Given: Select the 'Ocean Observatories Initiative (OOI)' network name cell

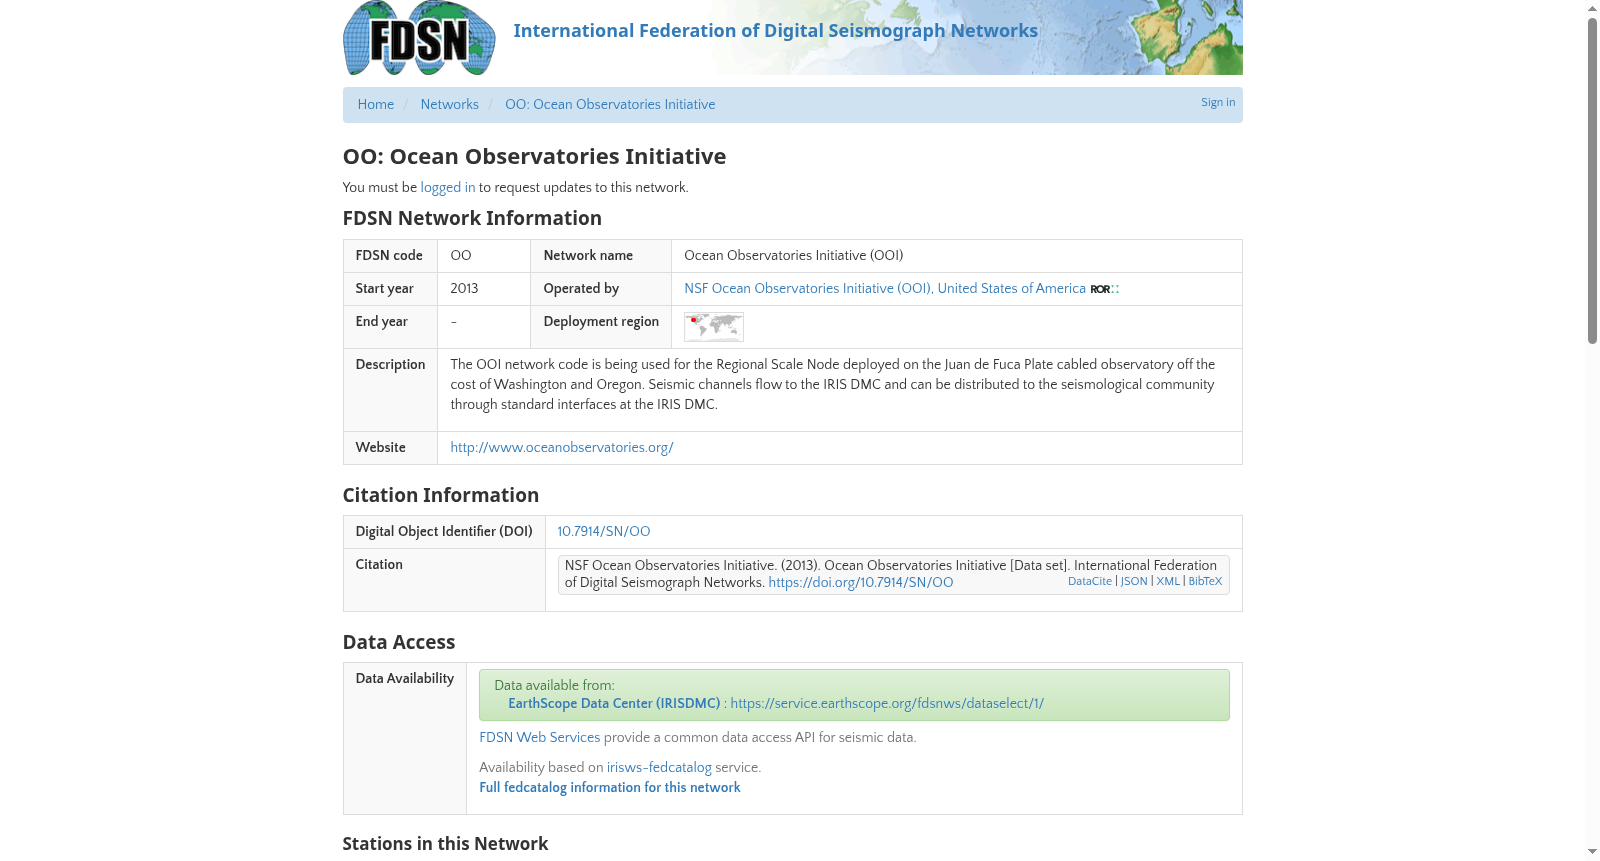Looking at the screenshot, I should [x=957, y=256].
